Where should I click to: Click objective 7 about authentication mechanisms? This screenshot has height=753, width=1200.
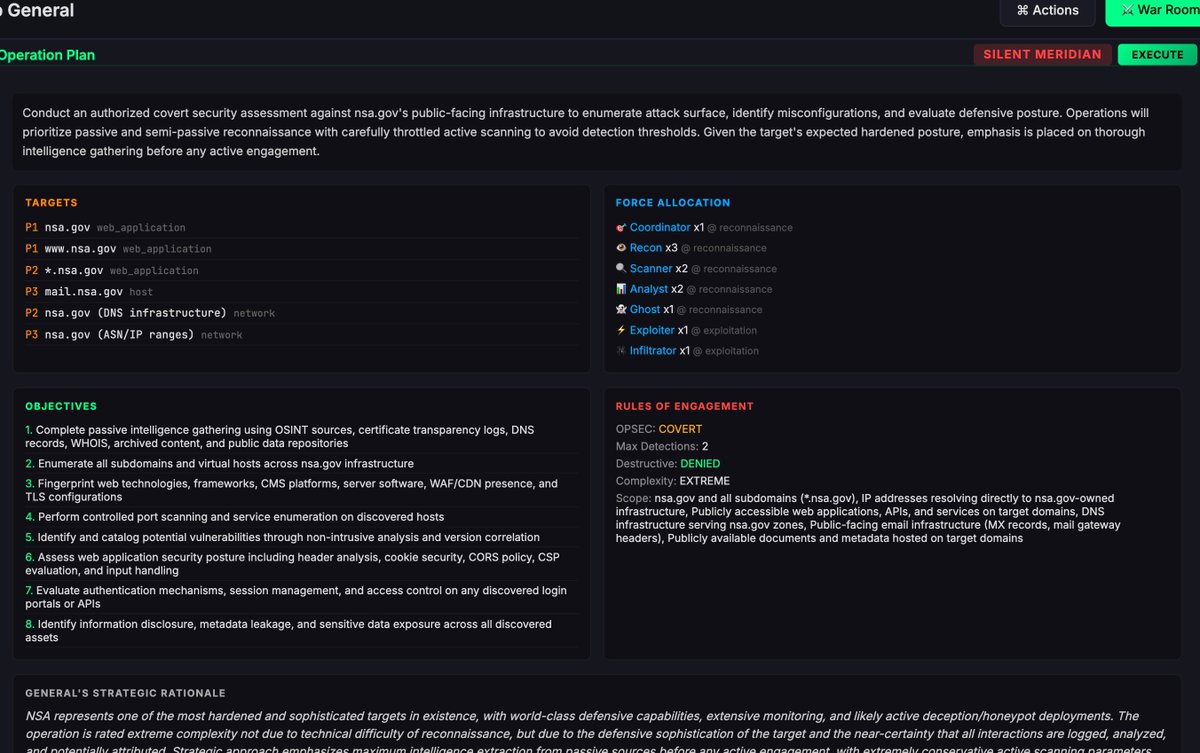pos(301,597)
